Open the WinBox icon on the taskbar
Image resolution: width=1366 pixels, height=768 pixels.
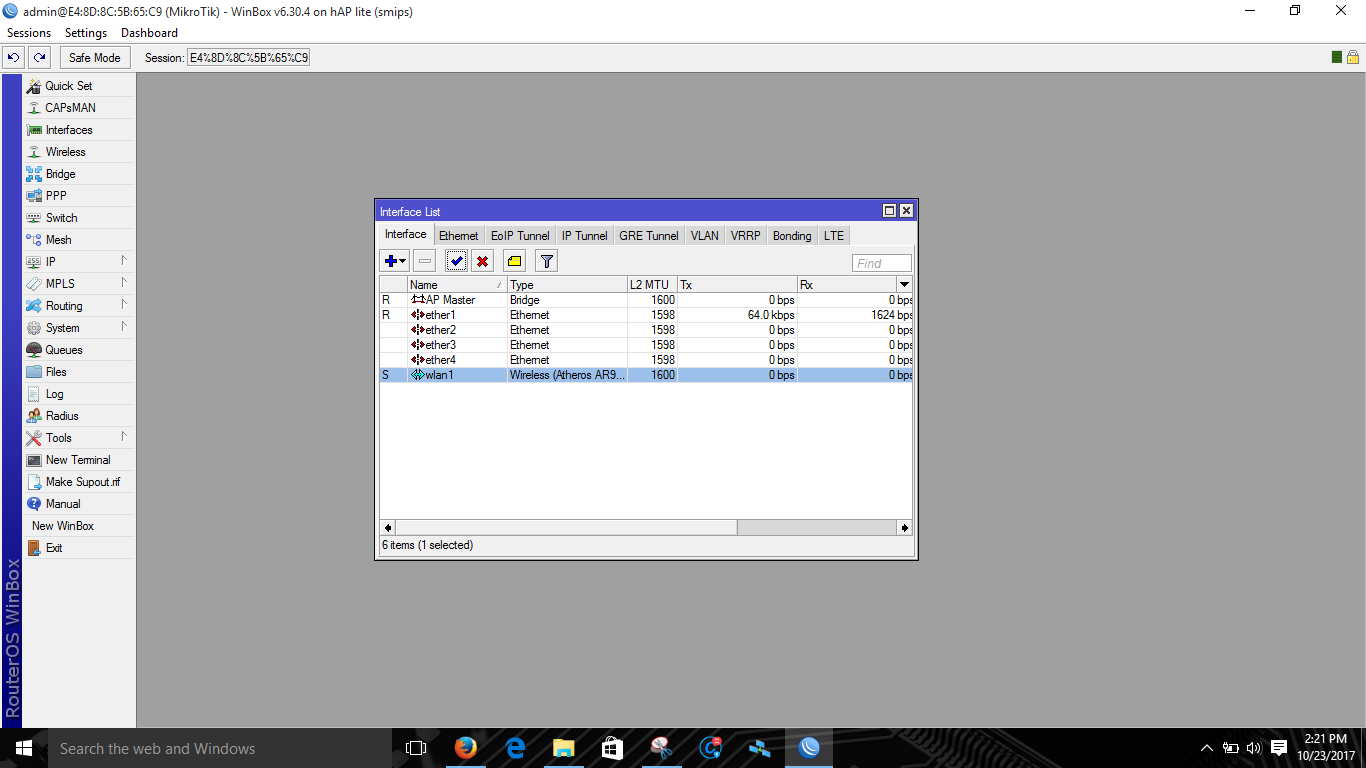tap(808, 747)
